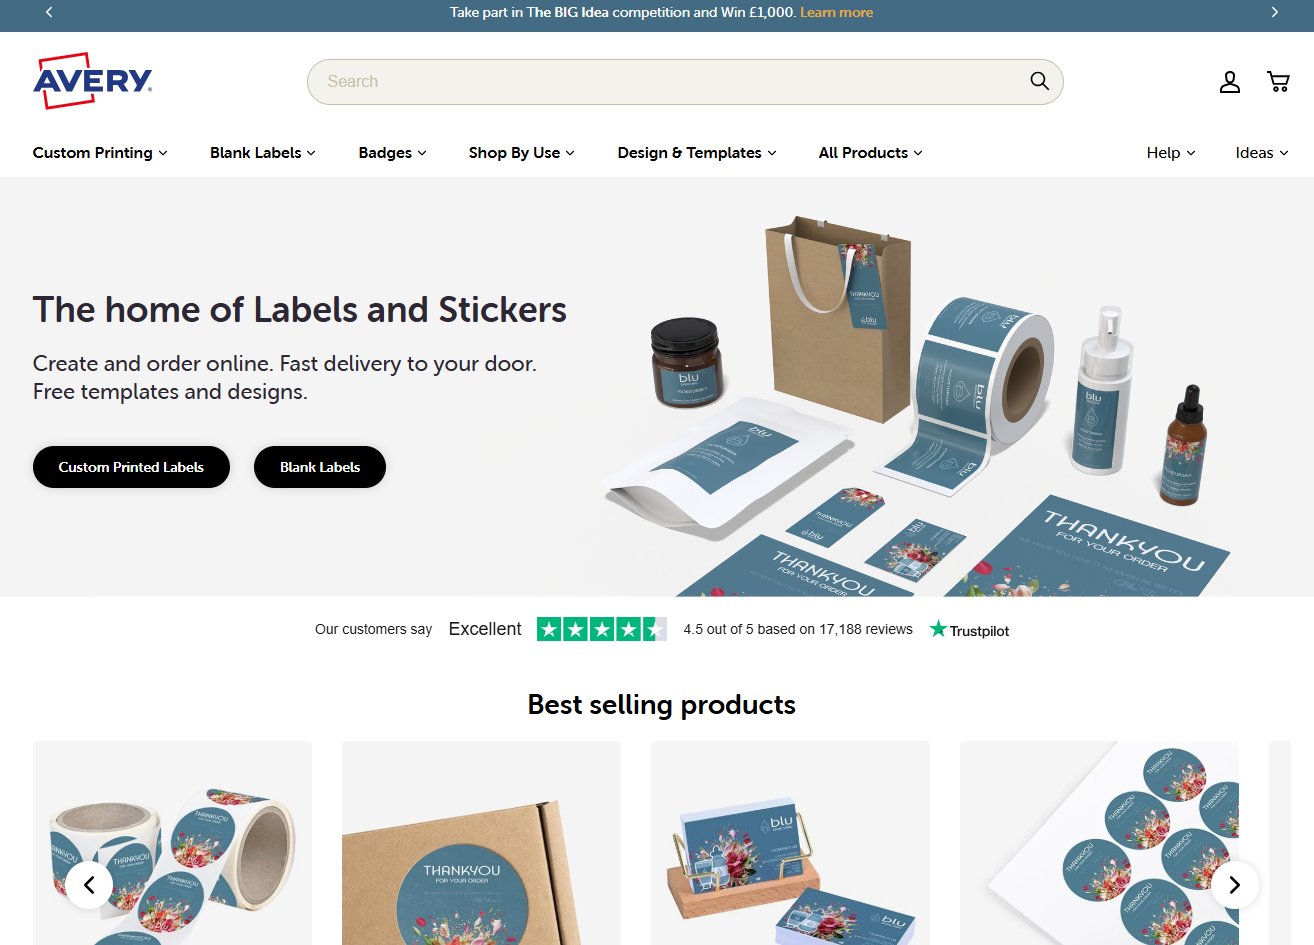The image size is (1314, 945).
Task: Open the business cards product thumbnail
Action: tap(790, 843)
